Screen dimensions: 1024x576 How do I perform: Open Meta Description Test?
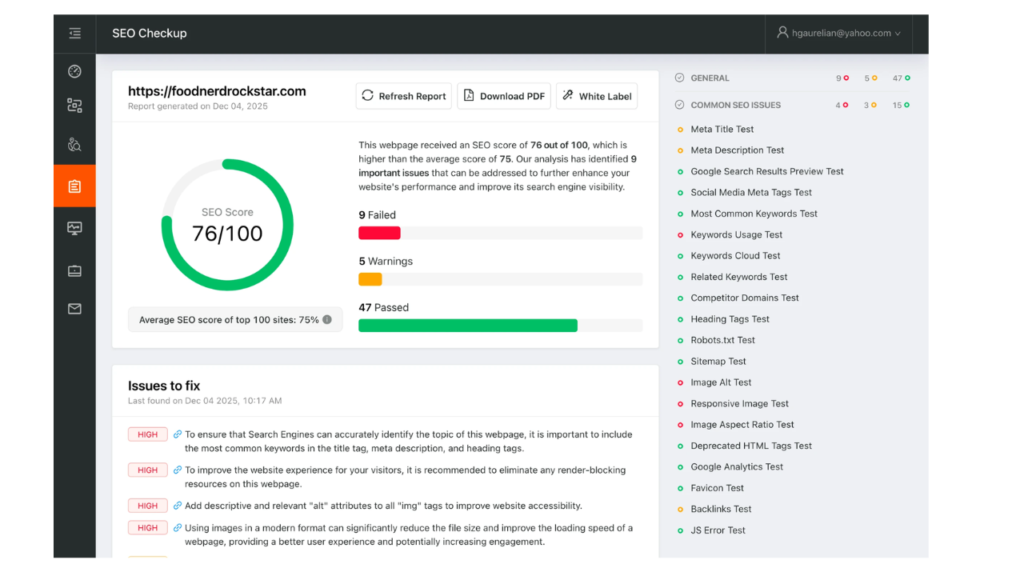(x=737, y=150)
